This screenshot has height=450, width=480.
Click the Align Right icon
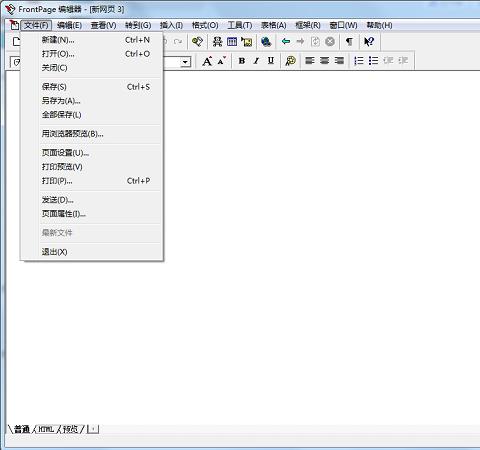click(339, 61)
